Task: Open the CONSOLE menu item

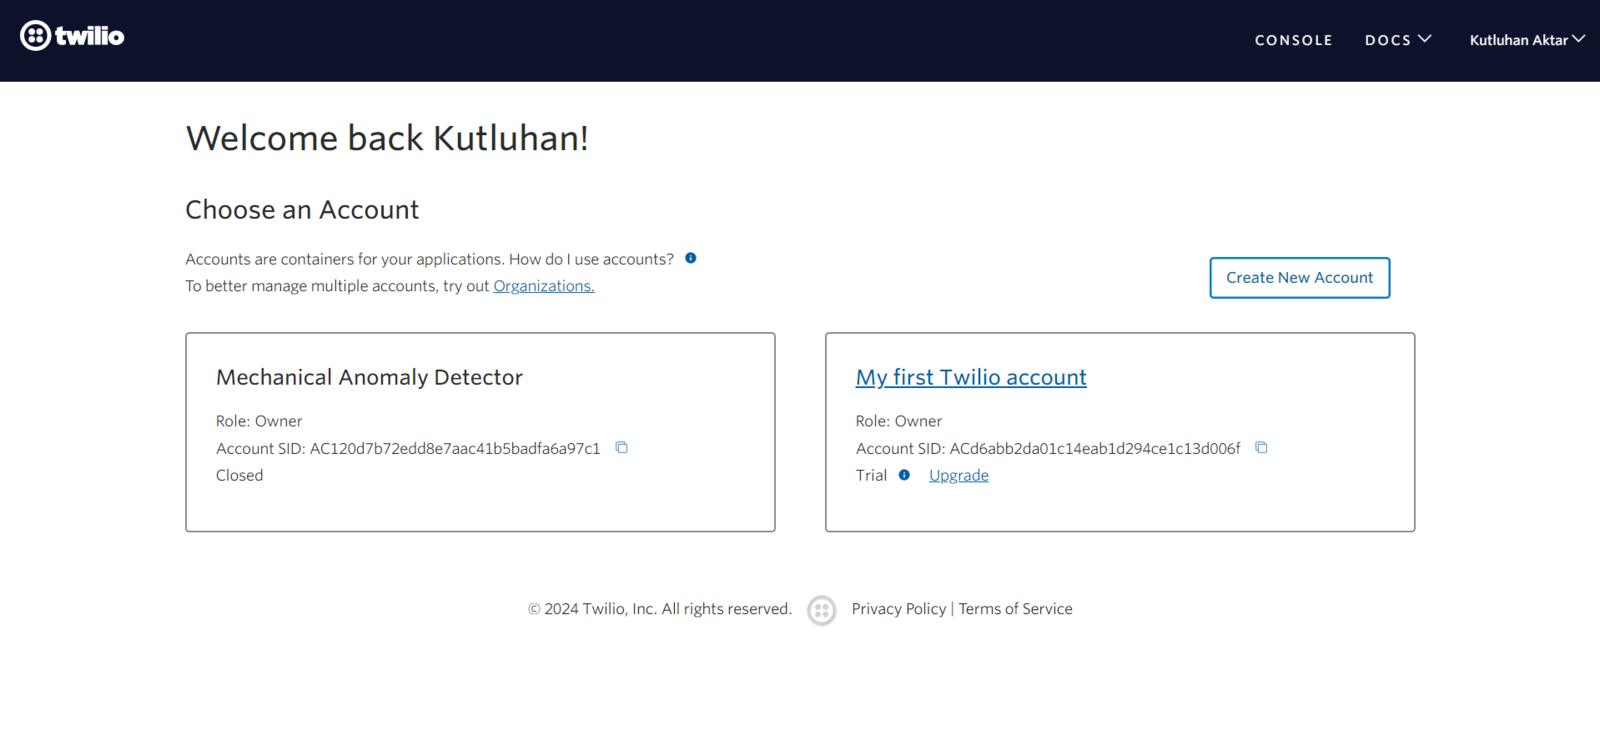Action: coord(1294,40)
